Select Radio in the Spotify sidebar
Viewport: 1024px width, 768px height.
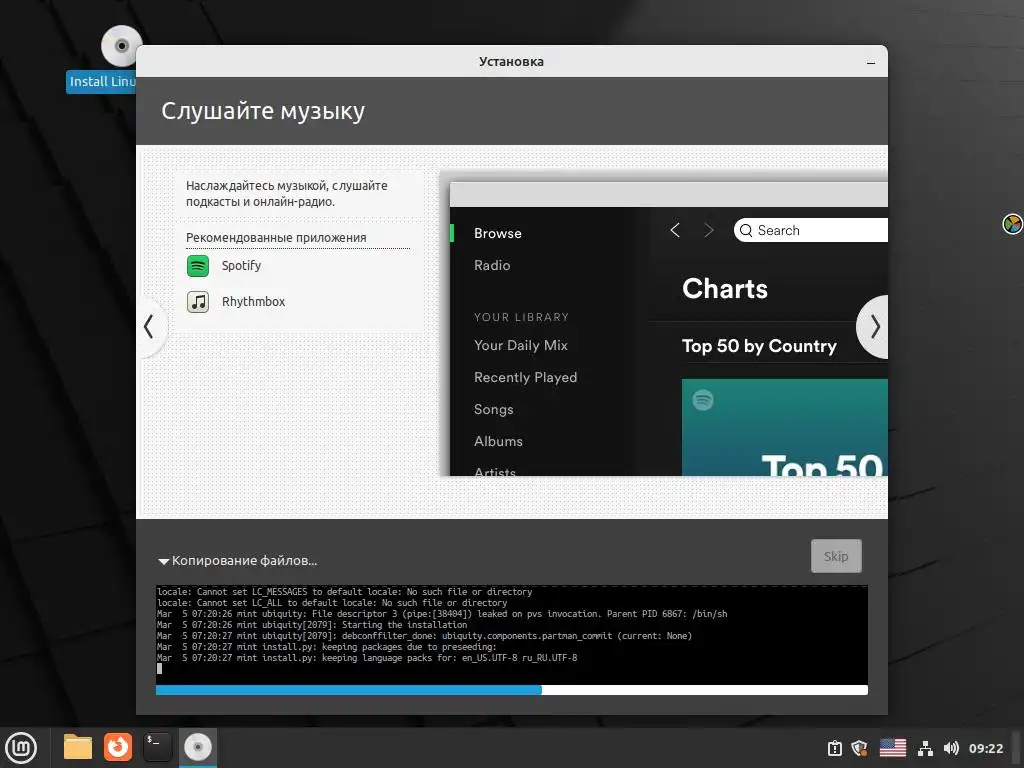click(492, 265)
